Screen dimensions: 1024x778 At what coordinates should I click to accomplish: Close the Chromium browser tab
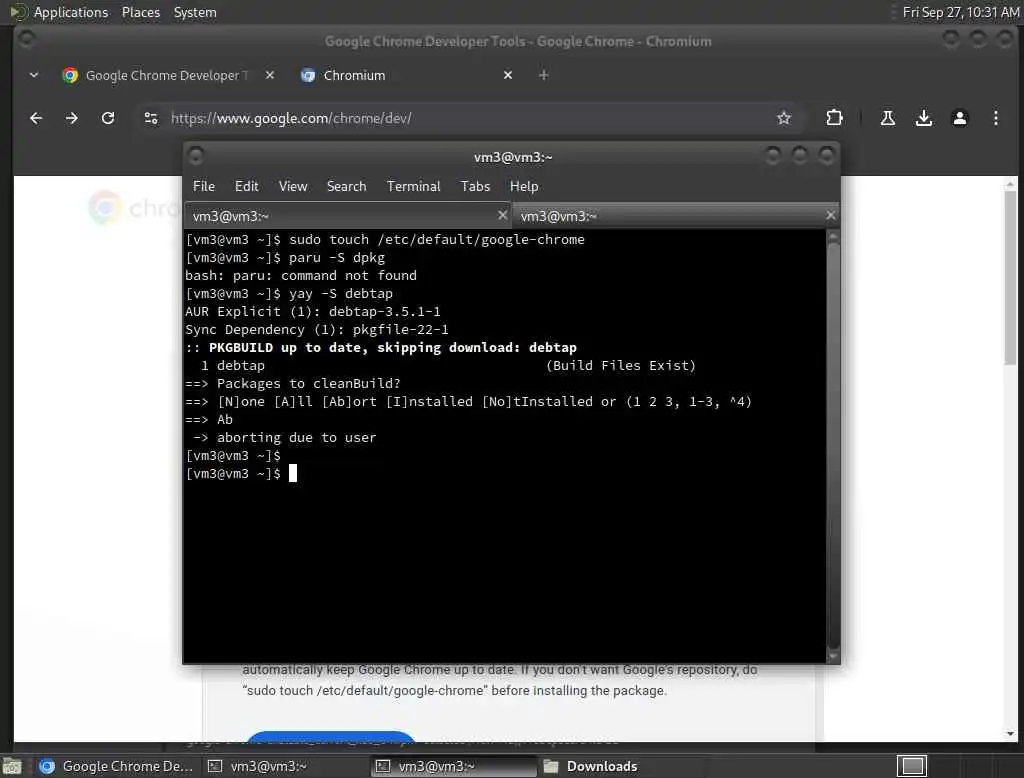tap(507, 75)
